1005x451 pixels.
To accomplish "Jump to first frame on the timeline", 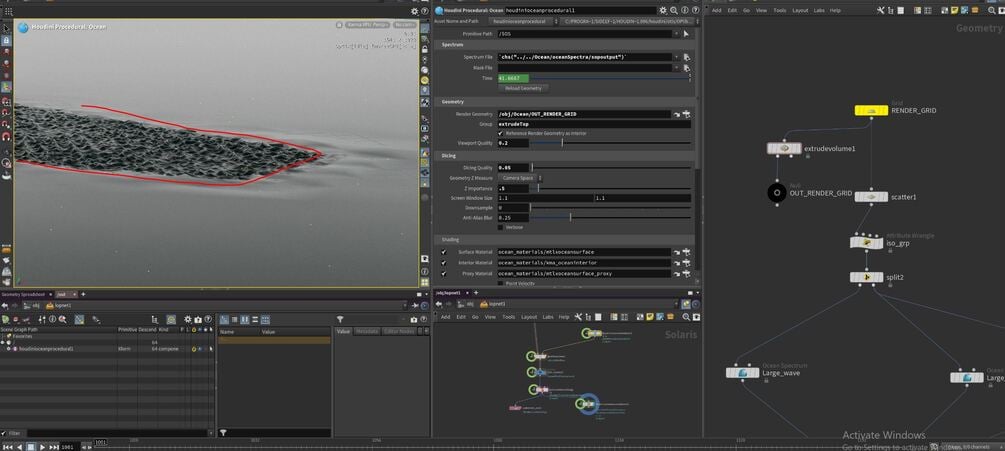I will click(x=8, y=447).
